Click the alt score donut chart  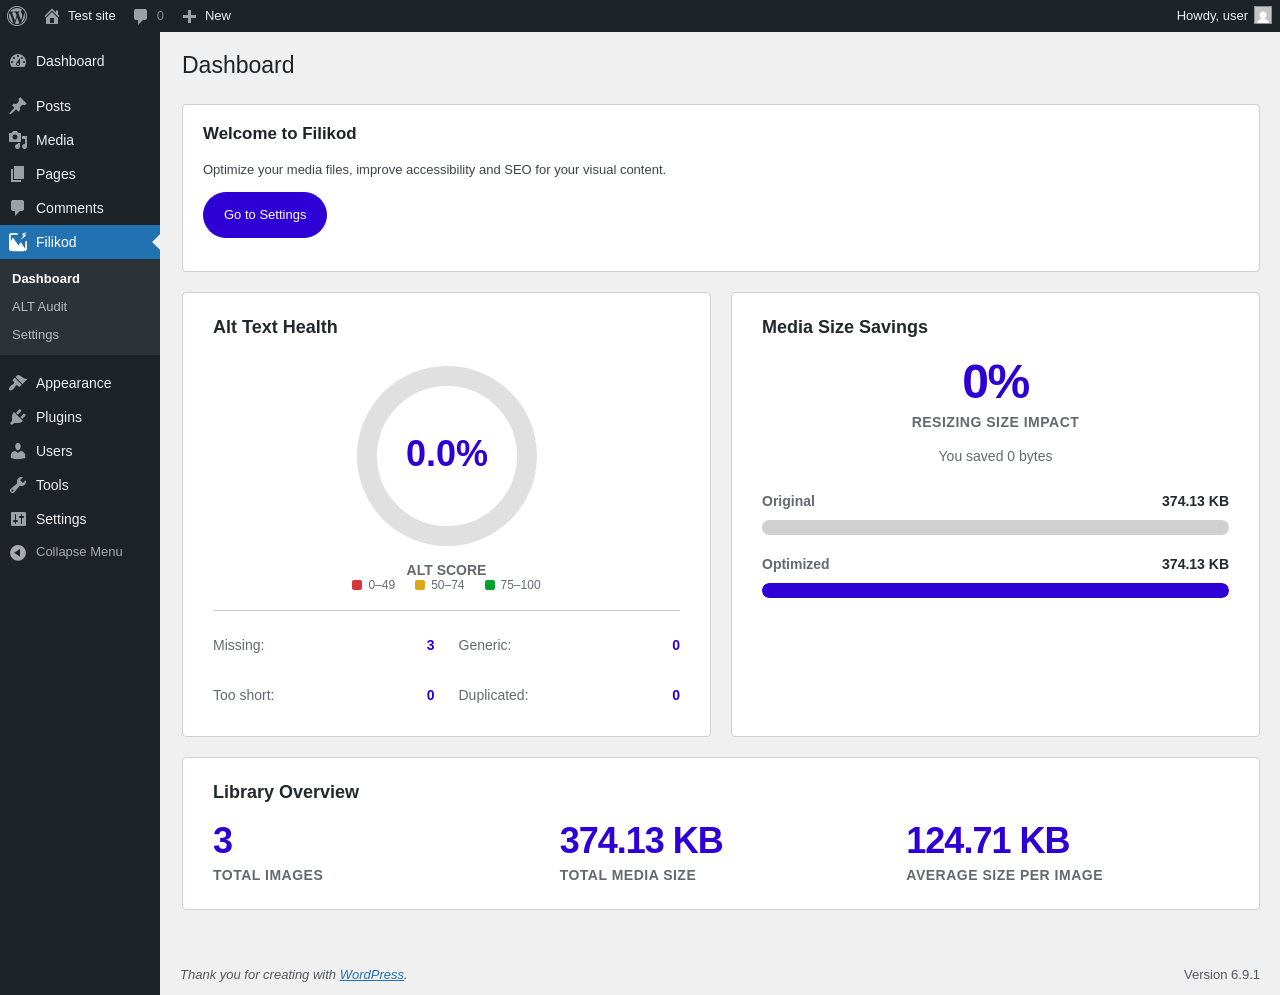pos(447,456)
